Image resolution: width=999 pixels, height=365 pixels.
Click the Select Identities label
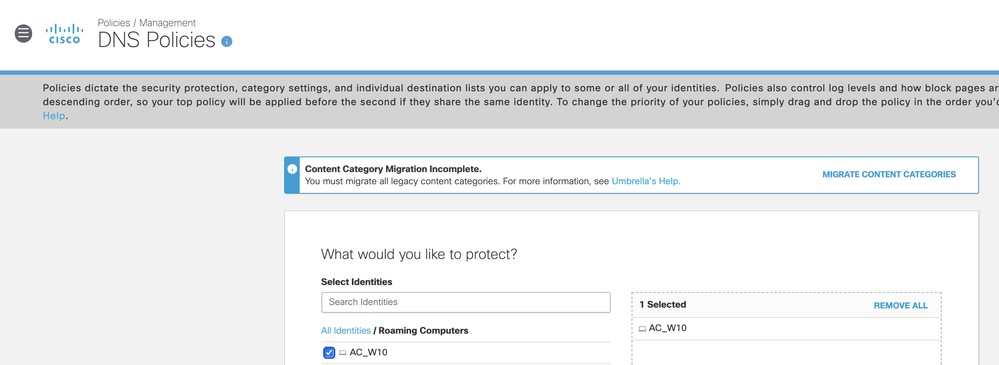coord(357,282)
